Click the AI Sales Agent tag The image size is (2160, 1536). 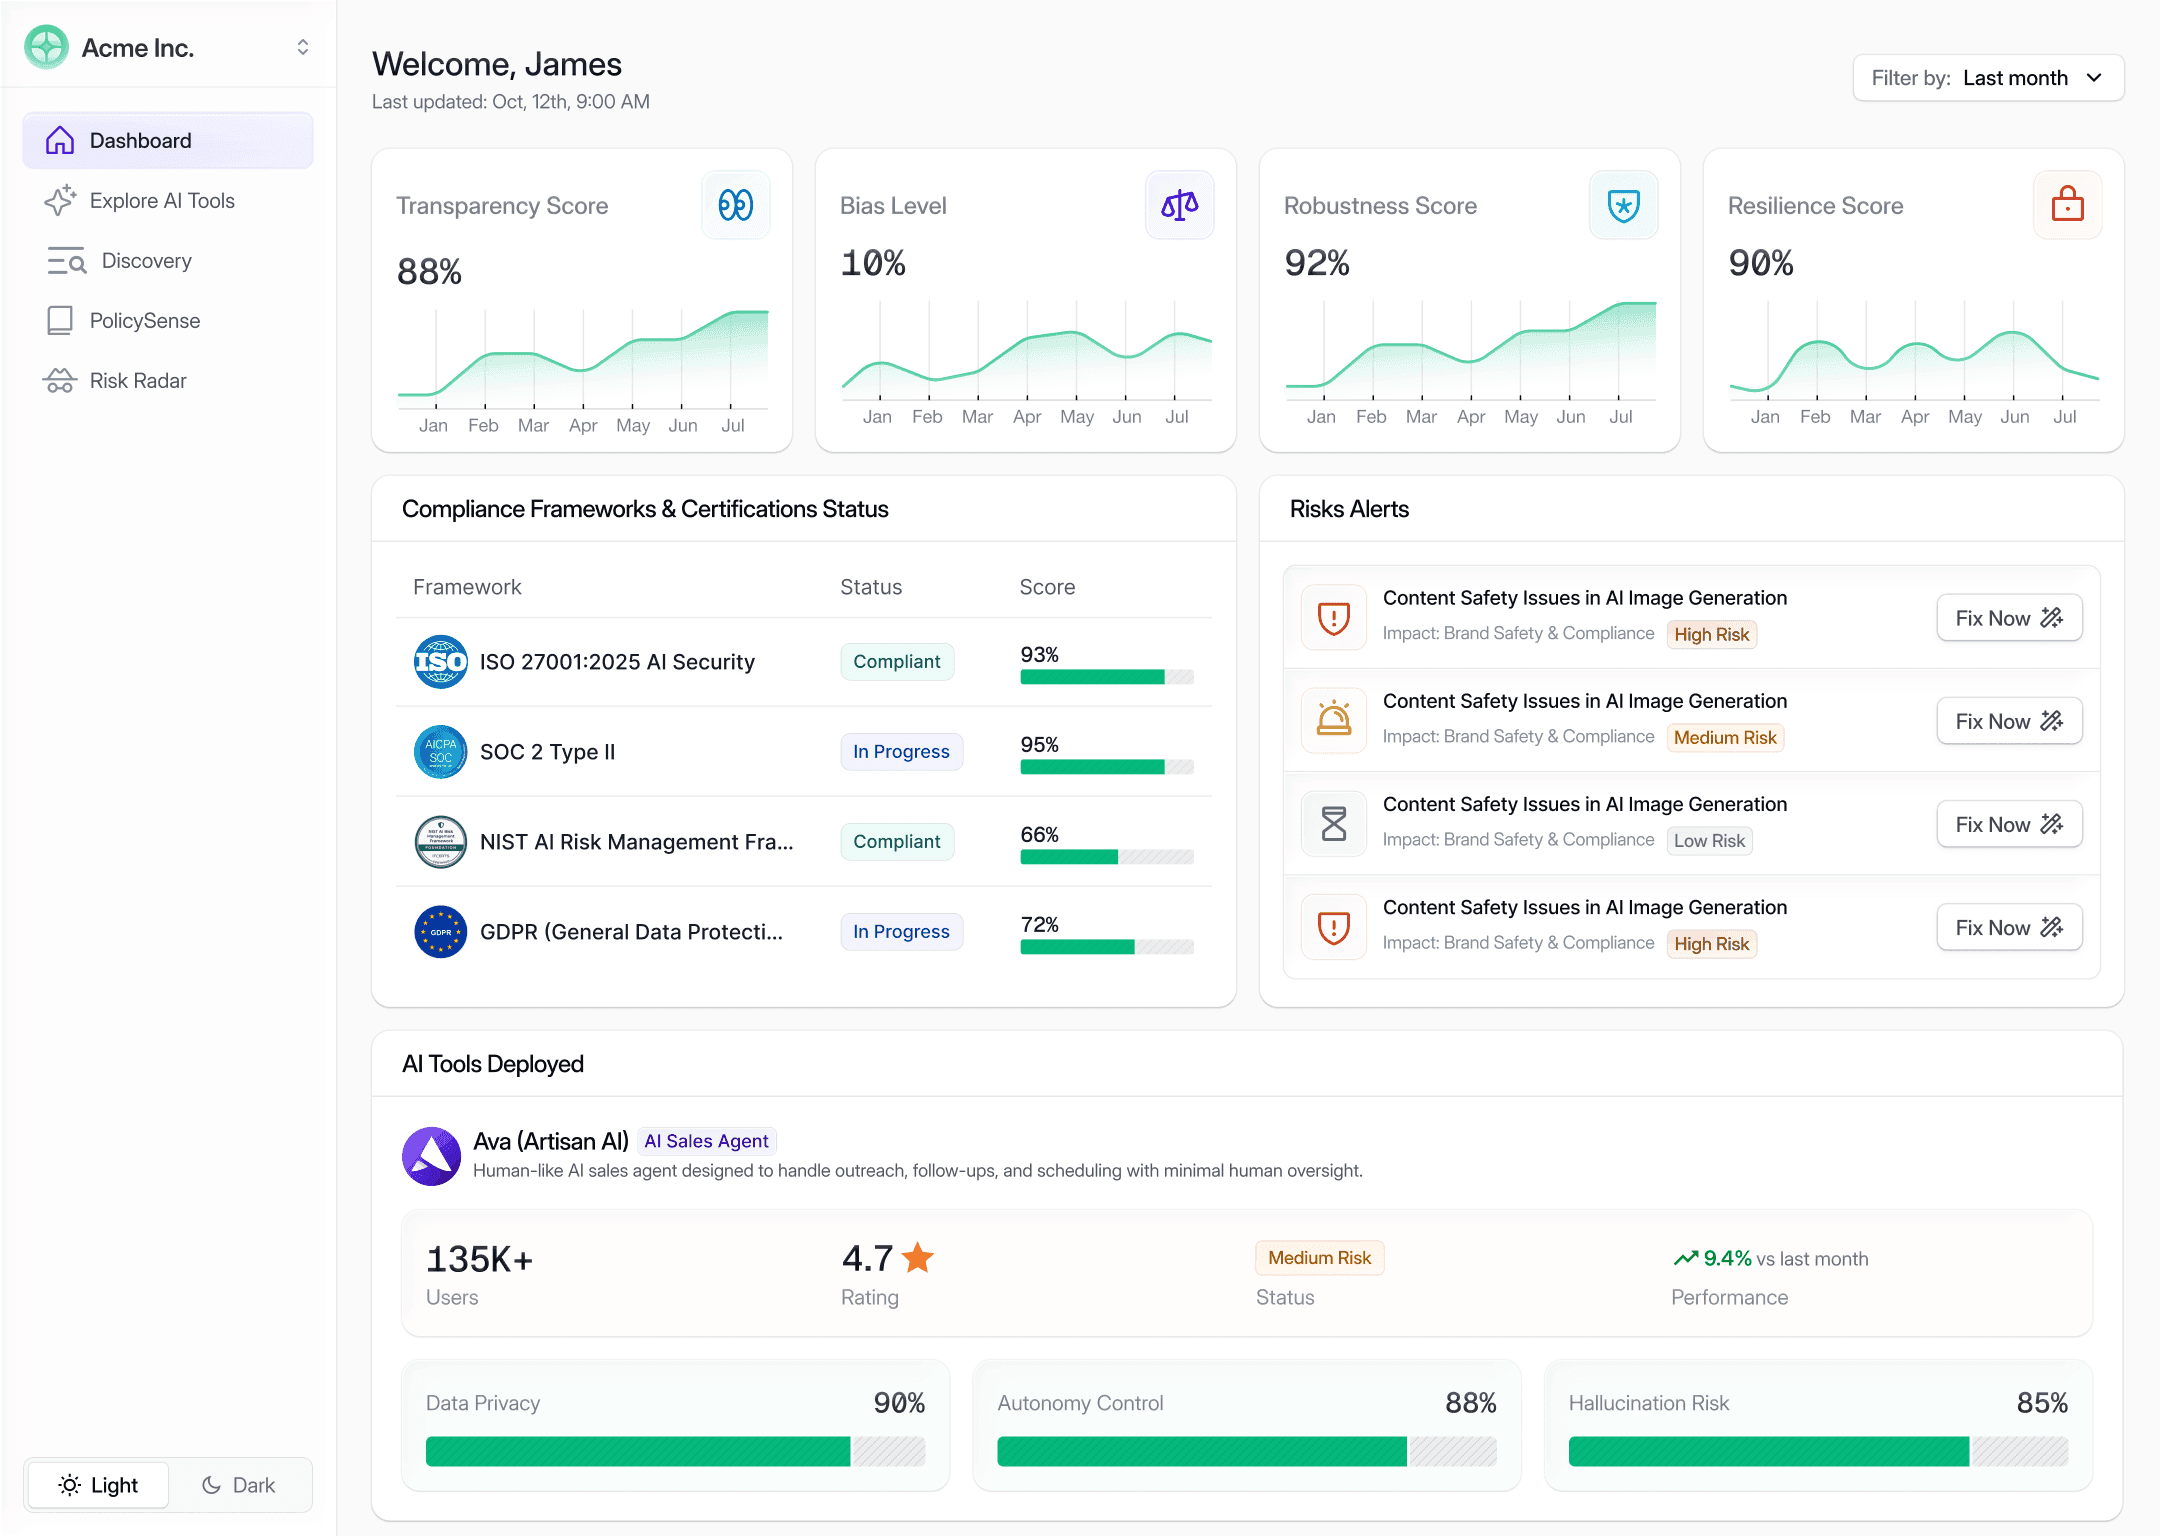point(706,1141)
